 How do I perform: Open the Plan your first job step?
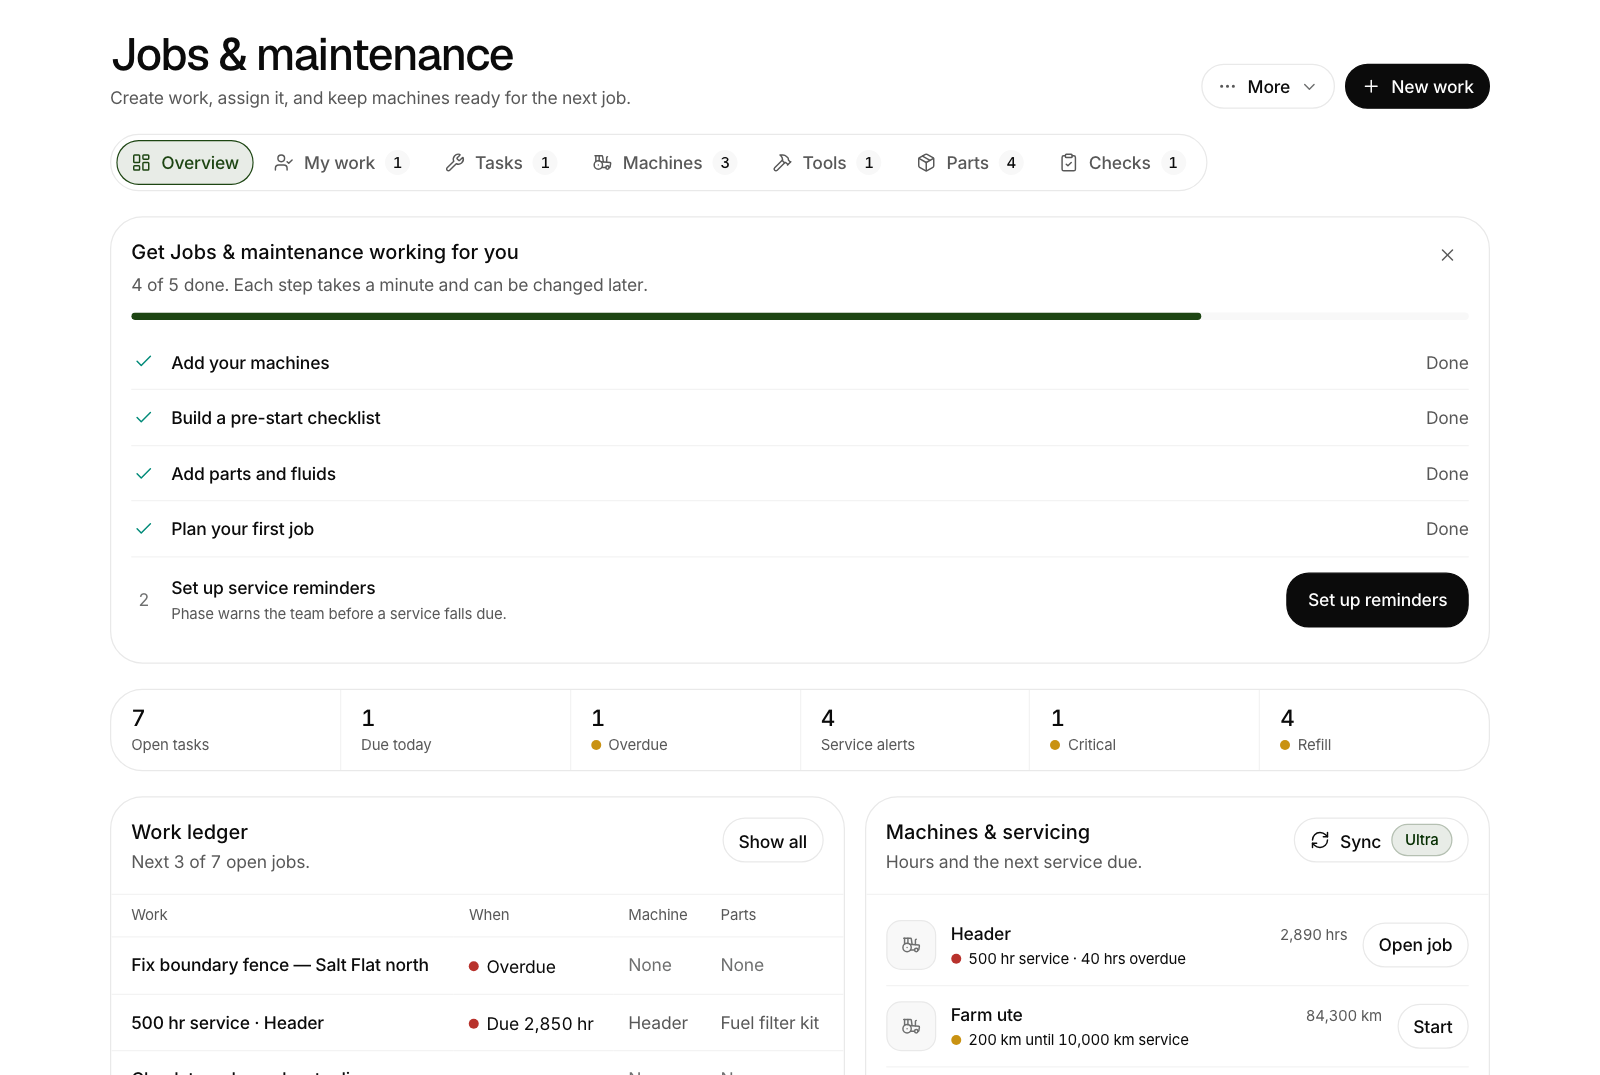point(800,529)
